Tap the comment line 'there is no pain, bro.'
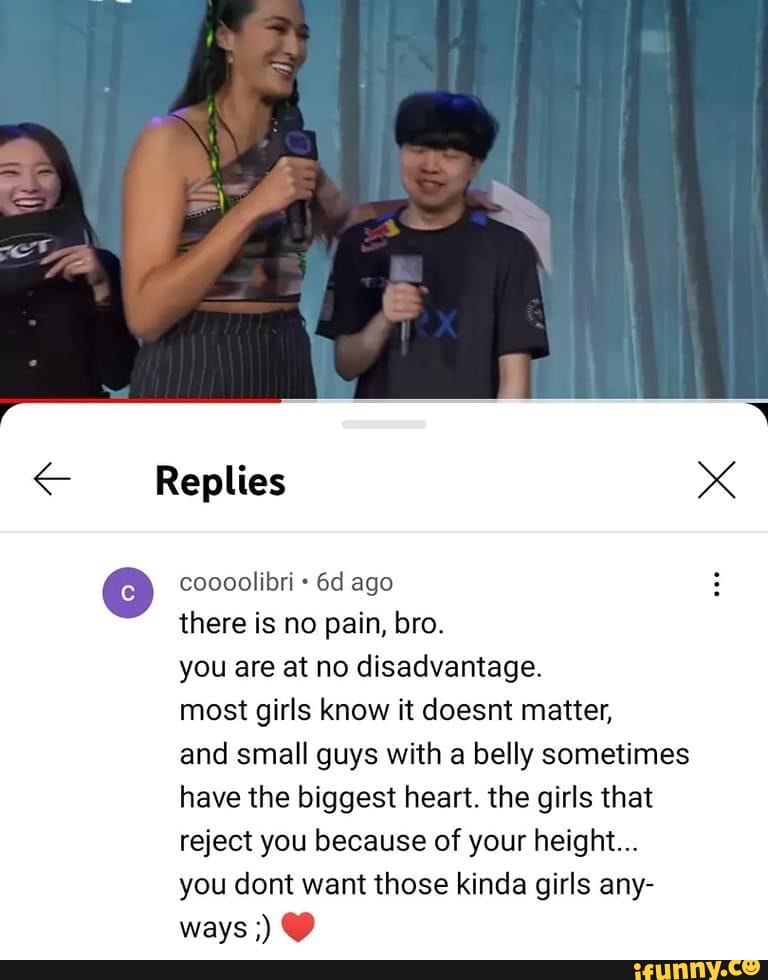This screenshot has height=980, width=768. pyautogui.click(x=312, y=624)
